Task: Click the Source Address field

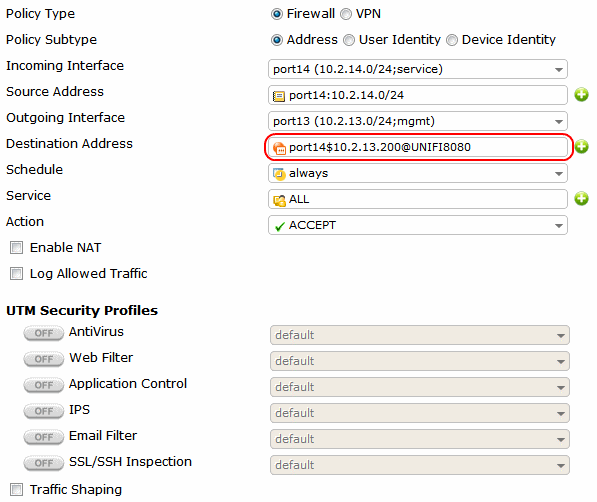Action: tap(418, 95)
